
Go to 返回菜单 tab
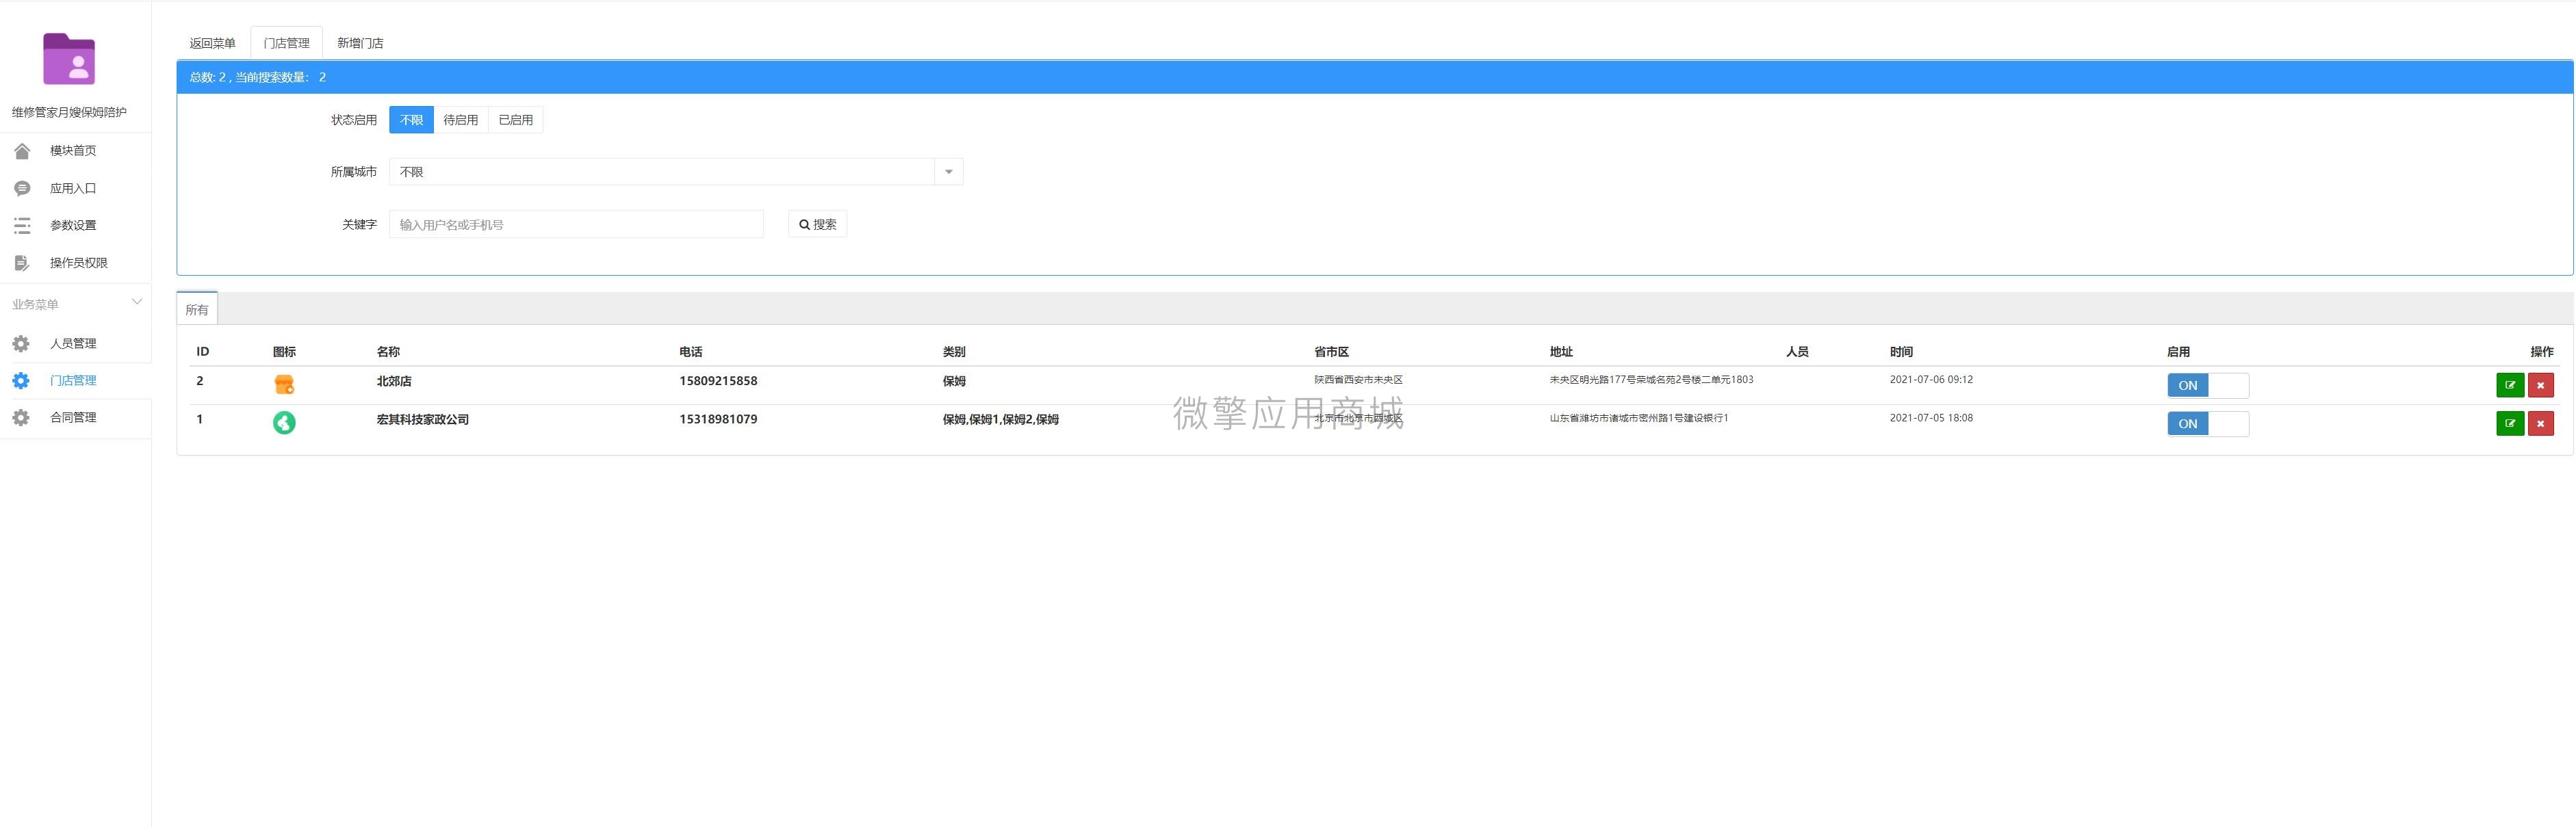coord(212,43)
